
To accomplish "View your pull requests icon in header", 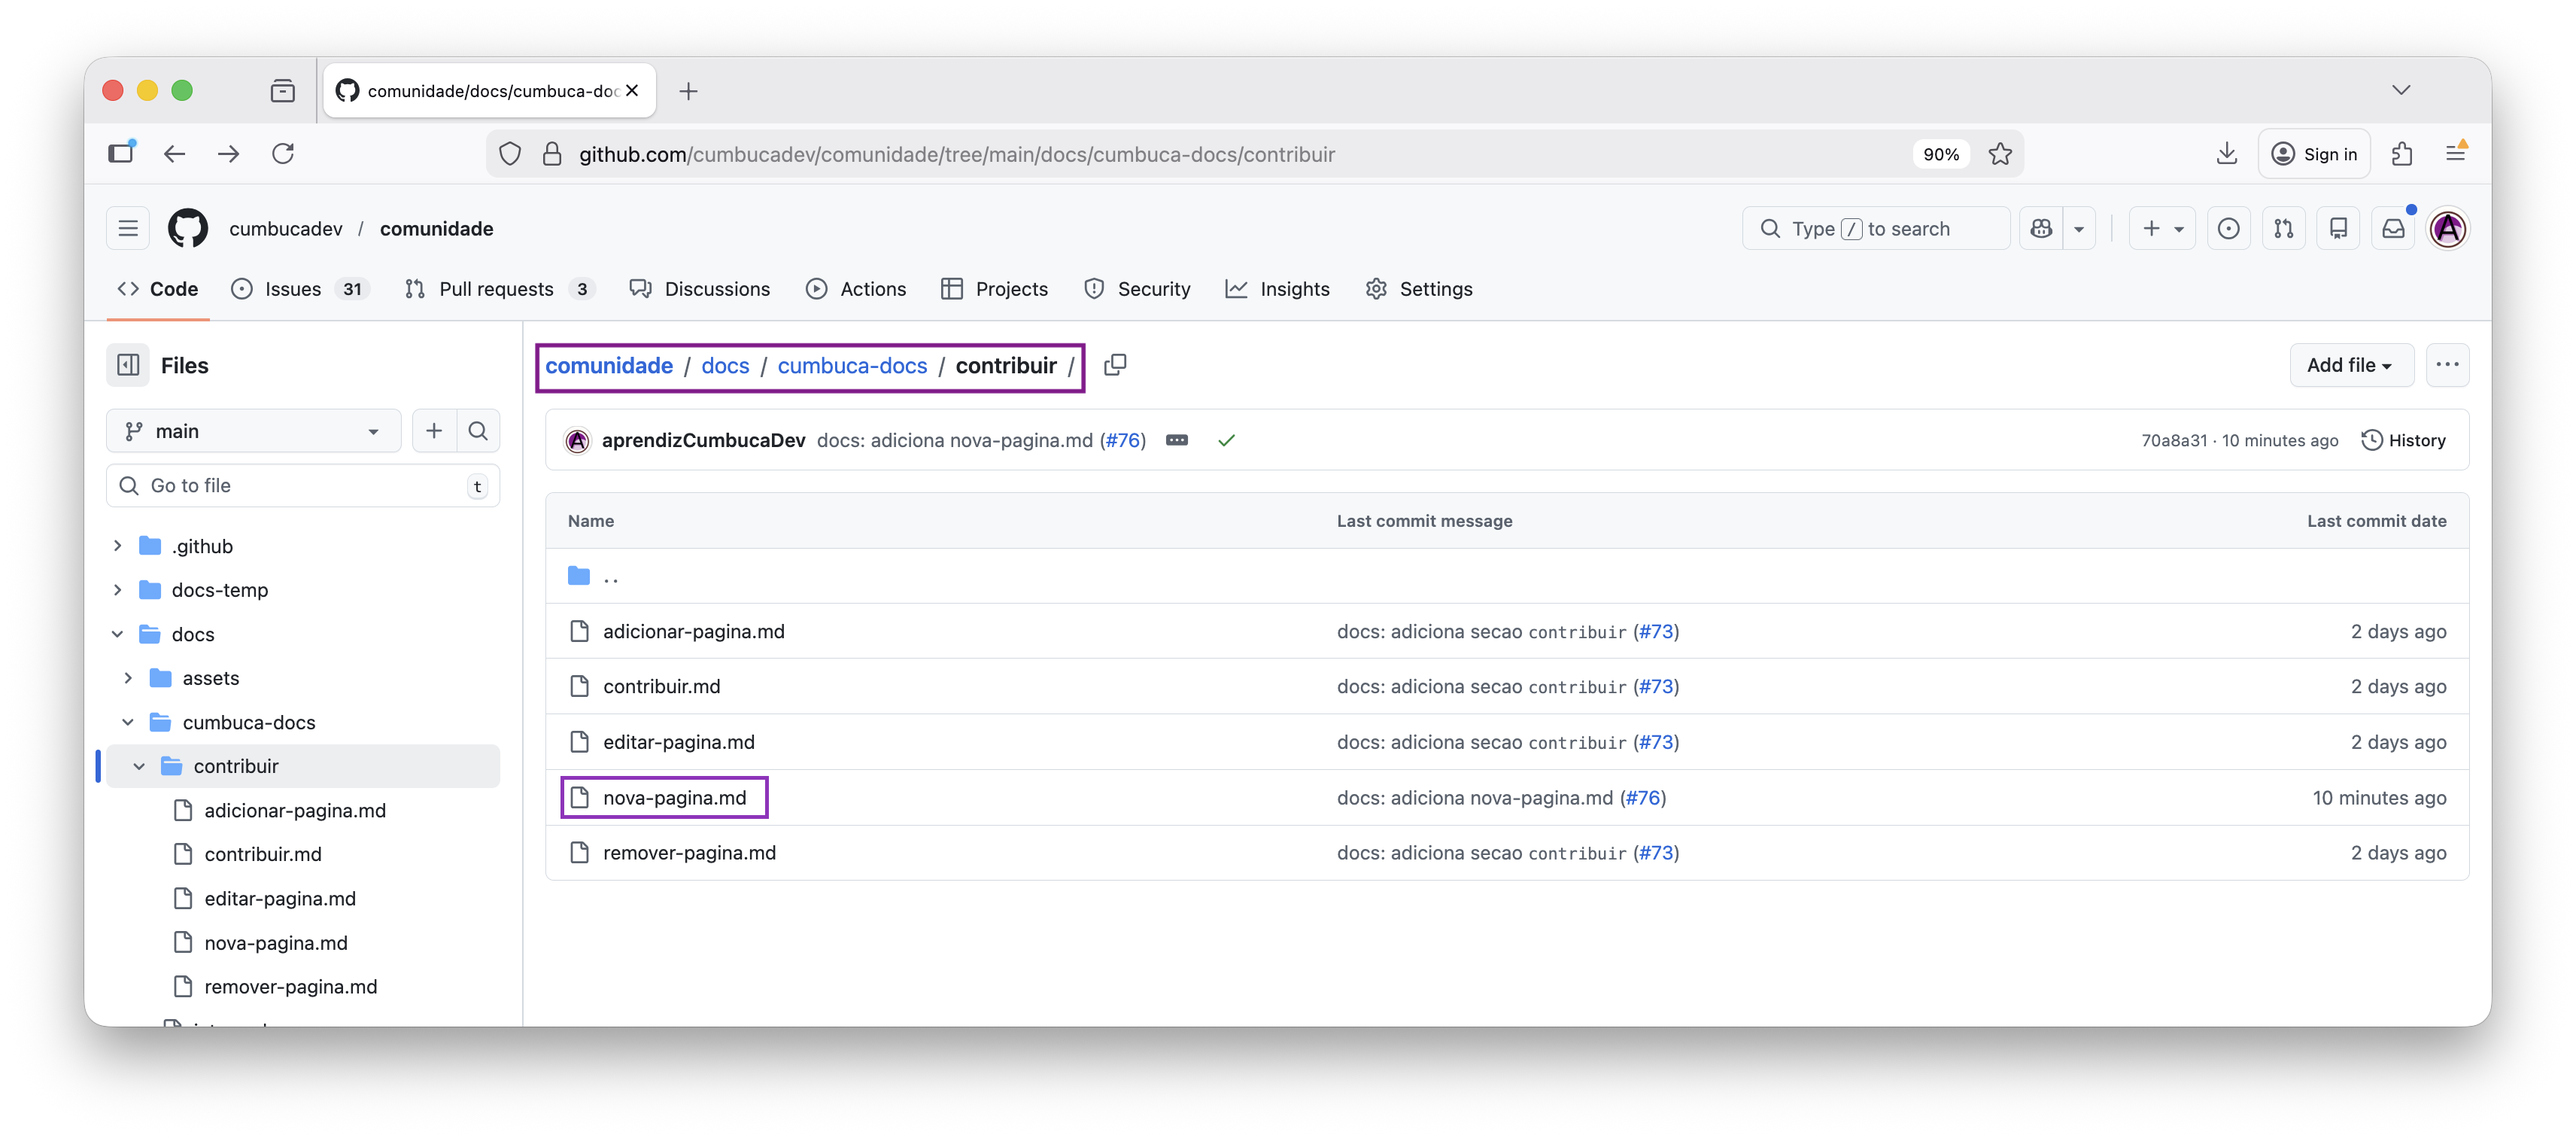I will point(2284,229).
